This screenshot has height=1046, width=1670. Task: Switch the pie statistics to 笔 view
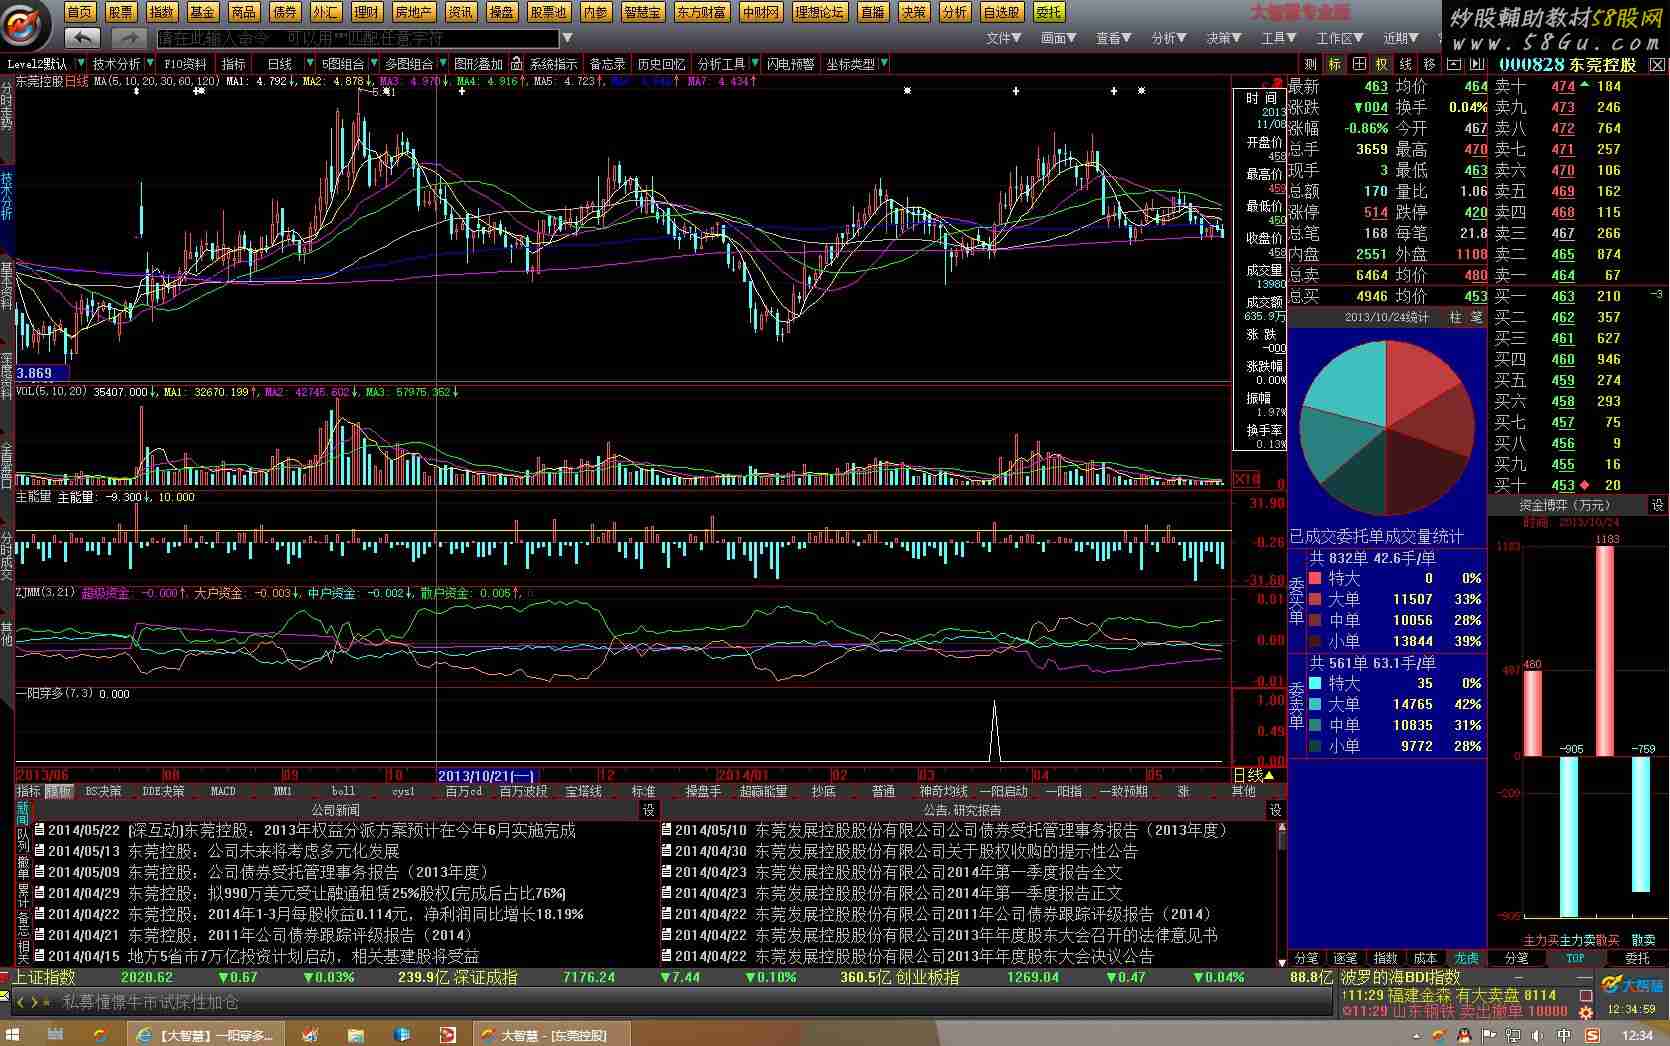pos(1476,317)
